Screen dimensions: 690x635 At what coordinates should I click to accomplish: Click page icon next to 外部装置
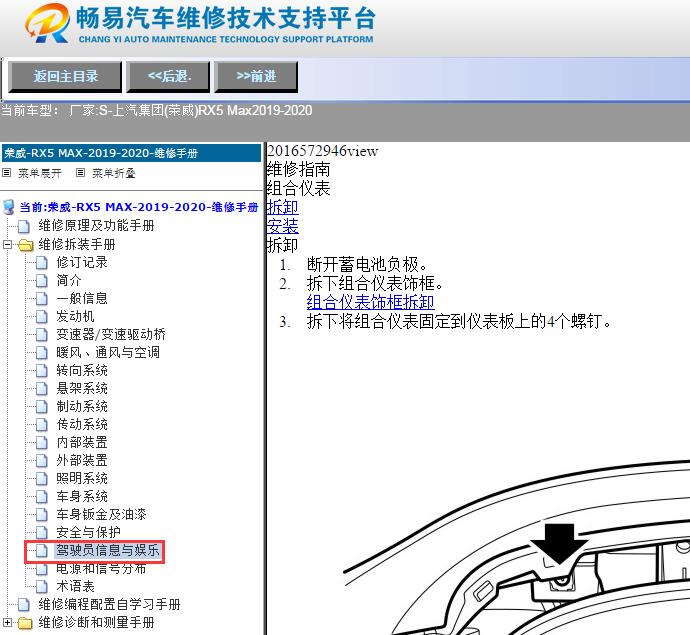click(42, 461)
